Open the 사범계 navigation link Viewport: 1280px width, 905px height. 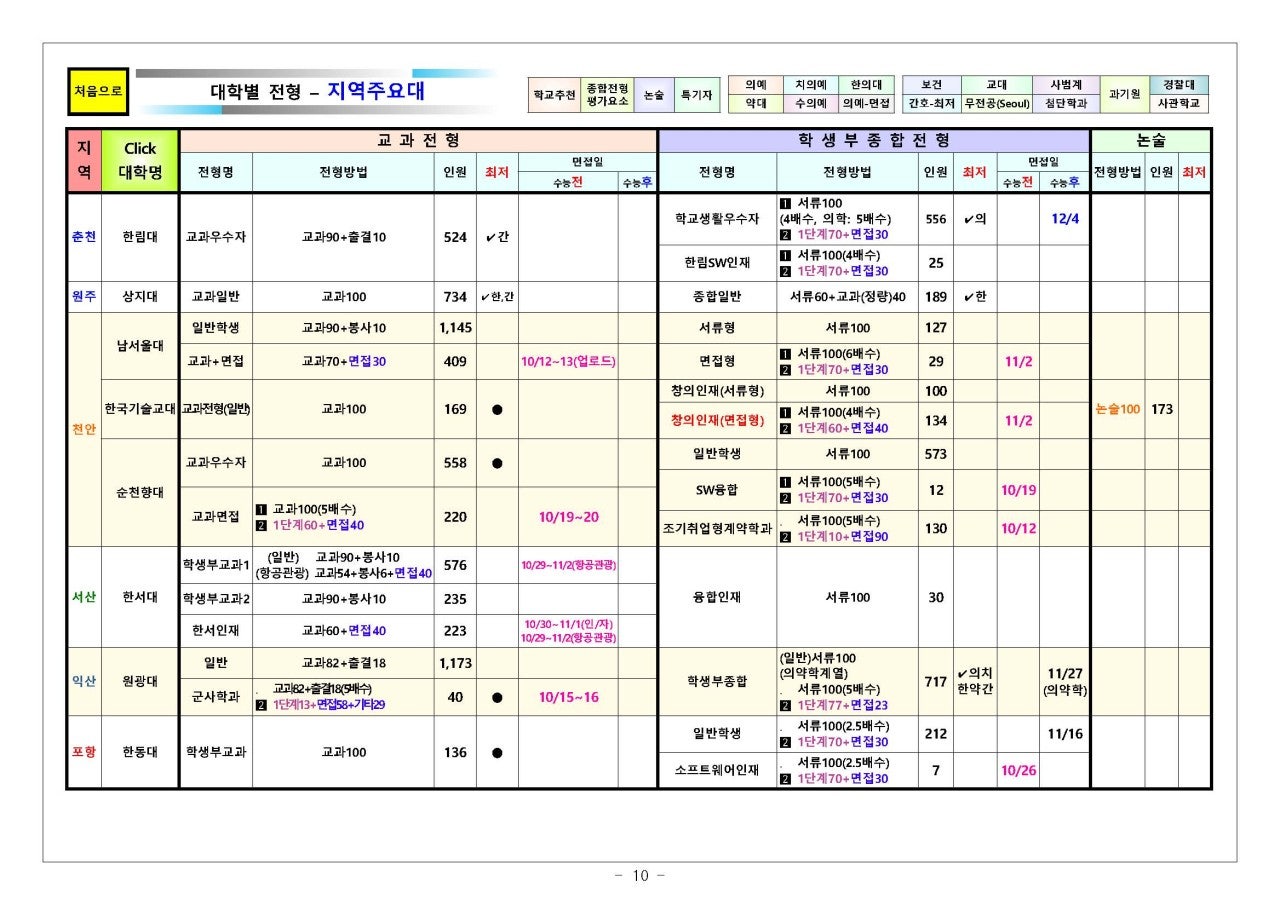coord(1066,86)
